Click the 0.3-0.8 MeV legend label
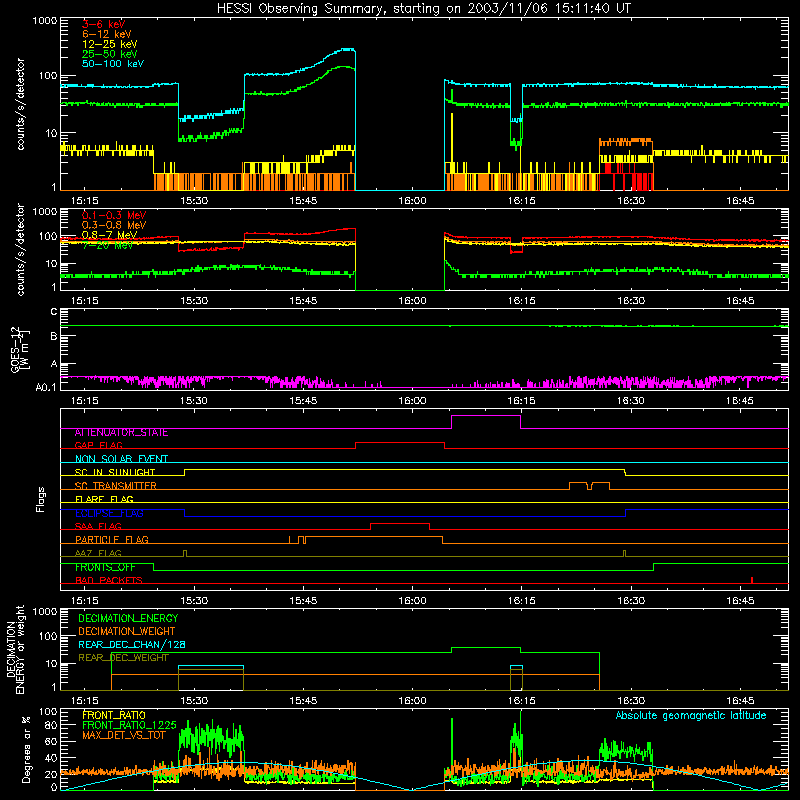 (x=114, y=226)
